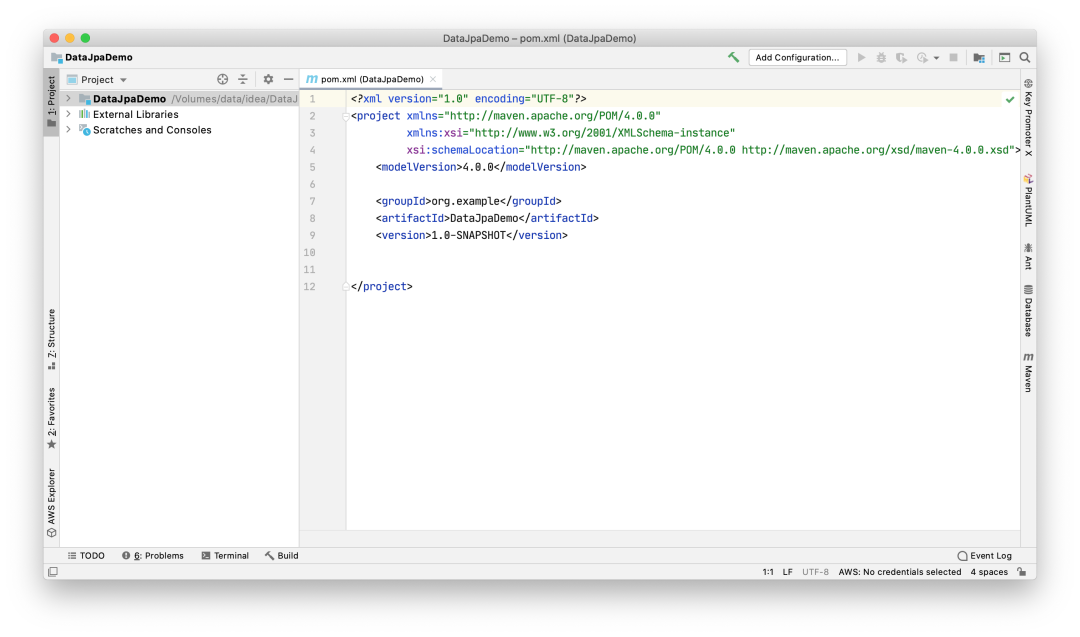Click the xmlns:xsi attribute on line 3
The image size is (1080, 637).
434,133
